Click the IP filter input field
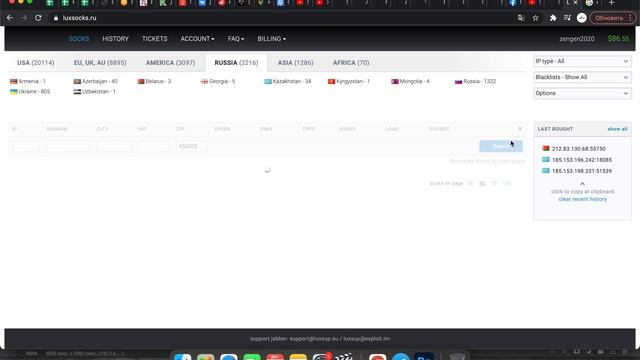 26,146
